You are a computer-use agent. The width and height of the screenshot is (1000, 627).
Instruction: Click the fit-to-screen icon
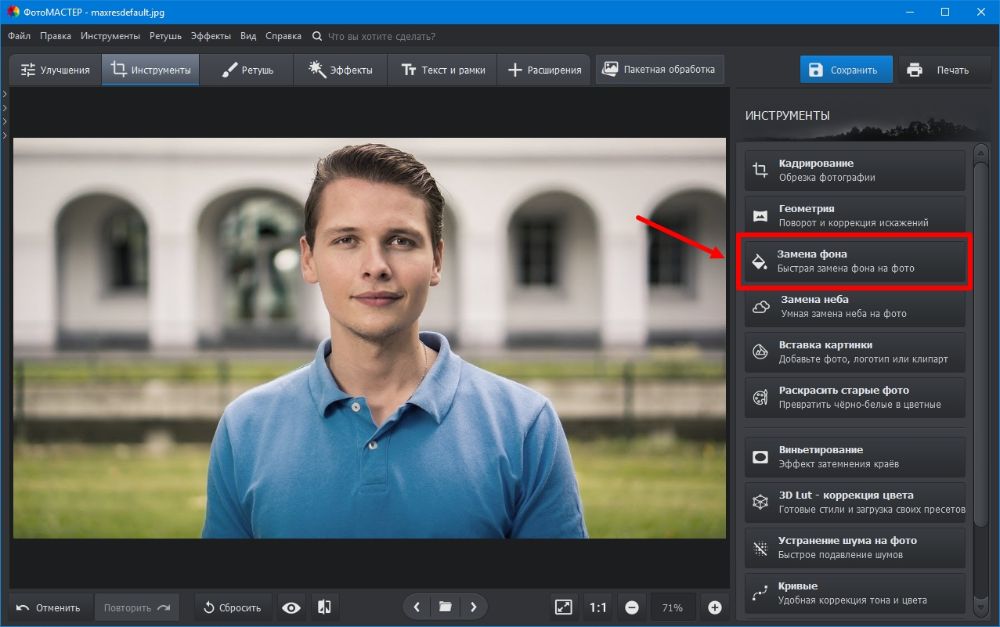coord(564,607)
